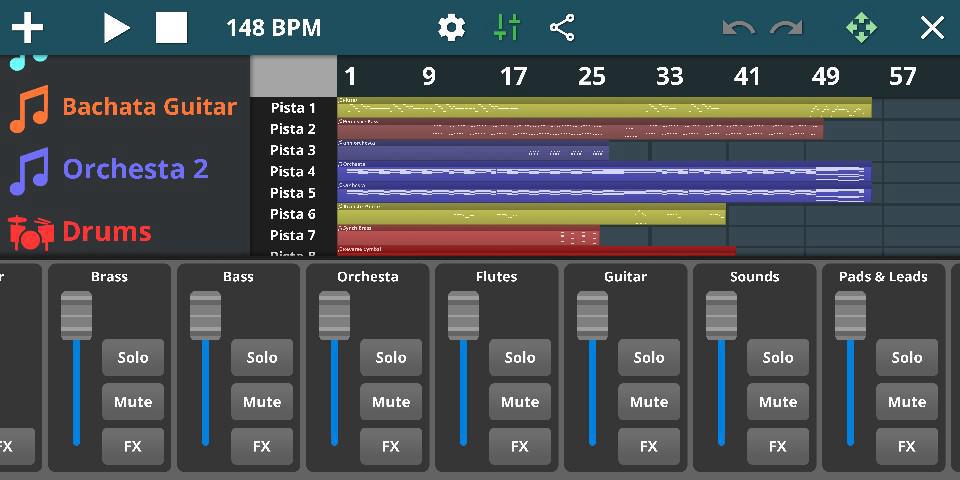The width and height of the screenshot is (960, 480).
Task: Open FX for Orchesta channel
Action: tap(391, 447)
